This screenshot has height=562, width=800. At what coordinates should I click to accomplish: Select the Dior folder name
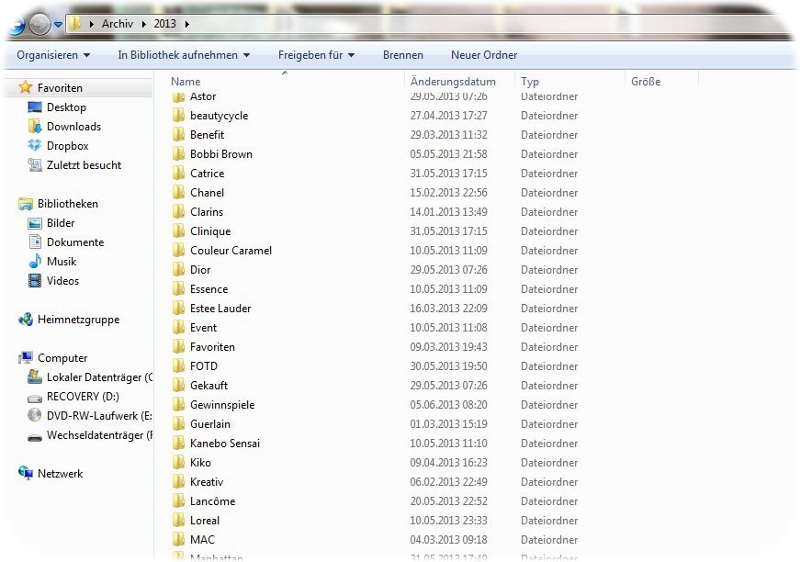200,270
